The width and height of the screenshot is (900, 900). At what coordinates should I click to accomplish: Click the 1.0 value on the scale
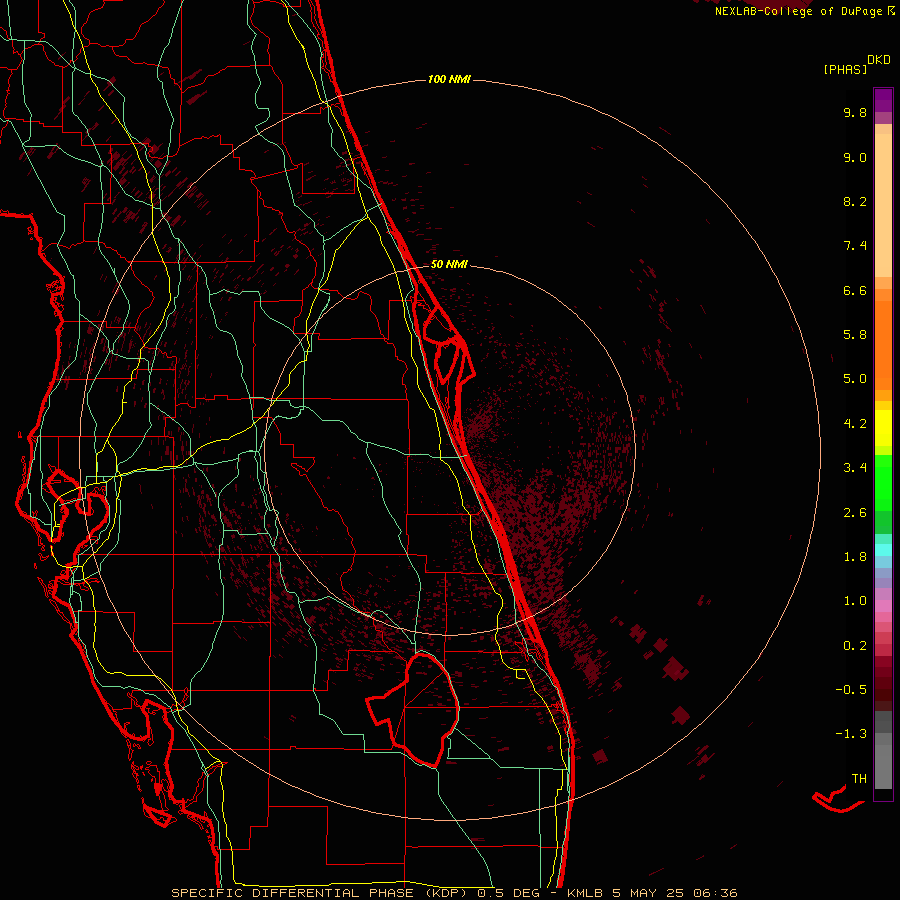[855, 601]
